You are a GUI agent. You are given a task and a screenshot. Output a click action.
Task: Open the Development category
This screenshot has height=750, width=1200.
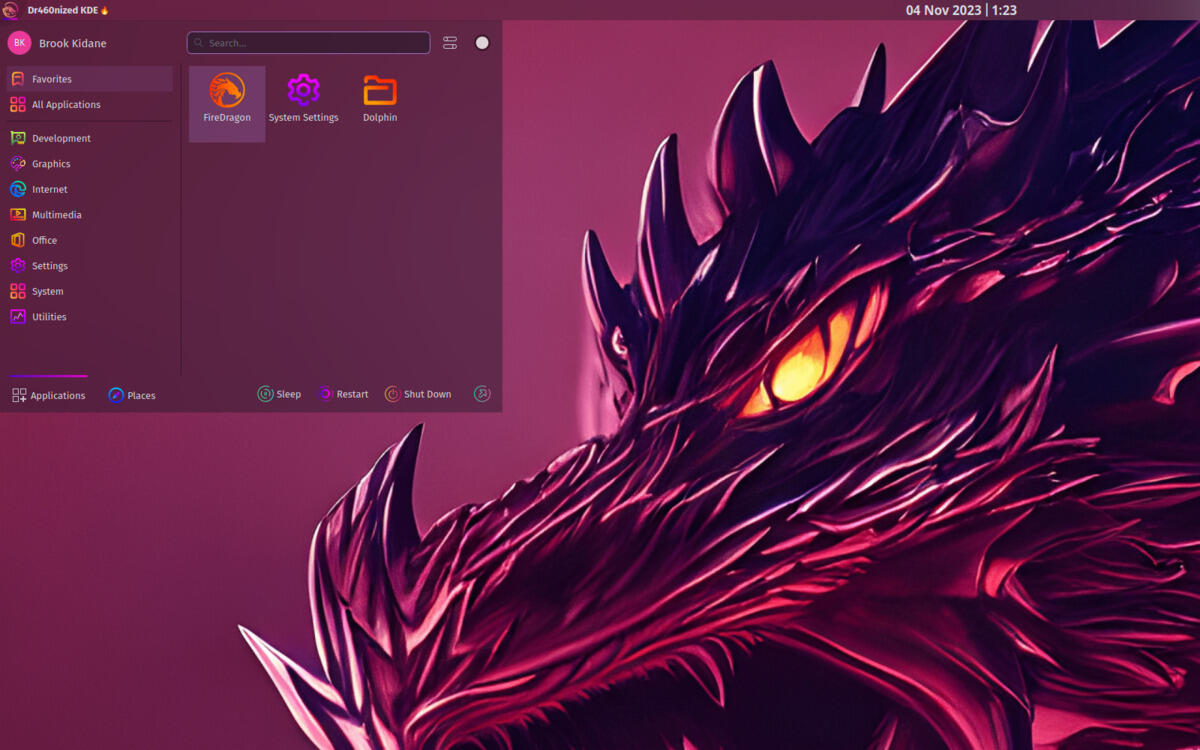[x=90, y=138]
